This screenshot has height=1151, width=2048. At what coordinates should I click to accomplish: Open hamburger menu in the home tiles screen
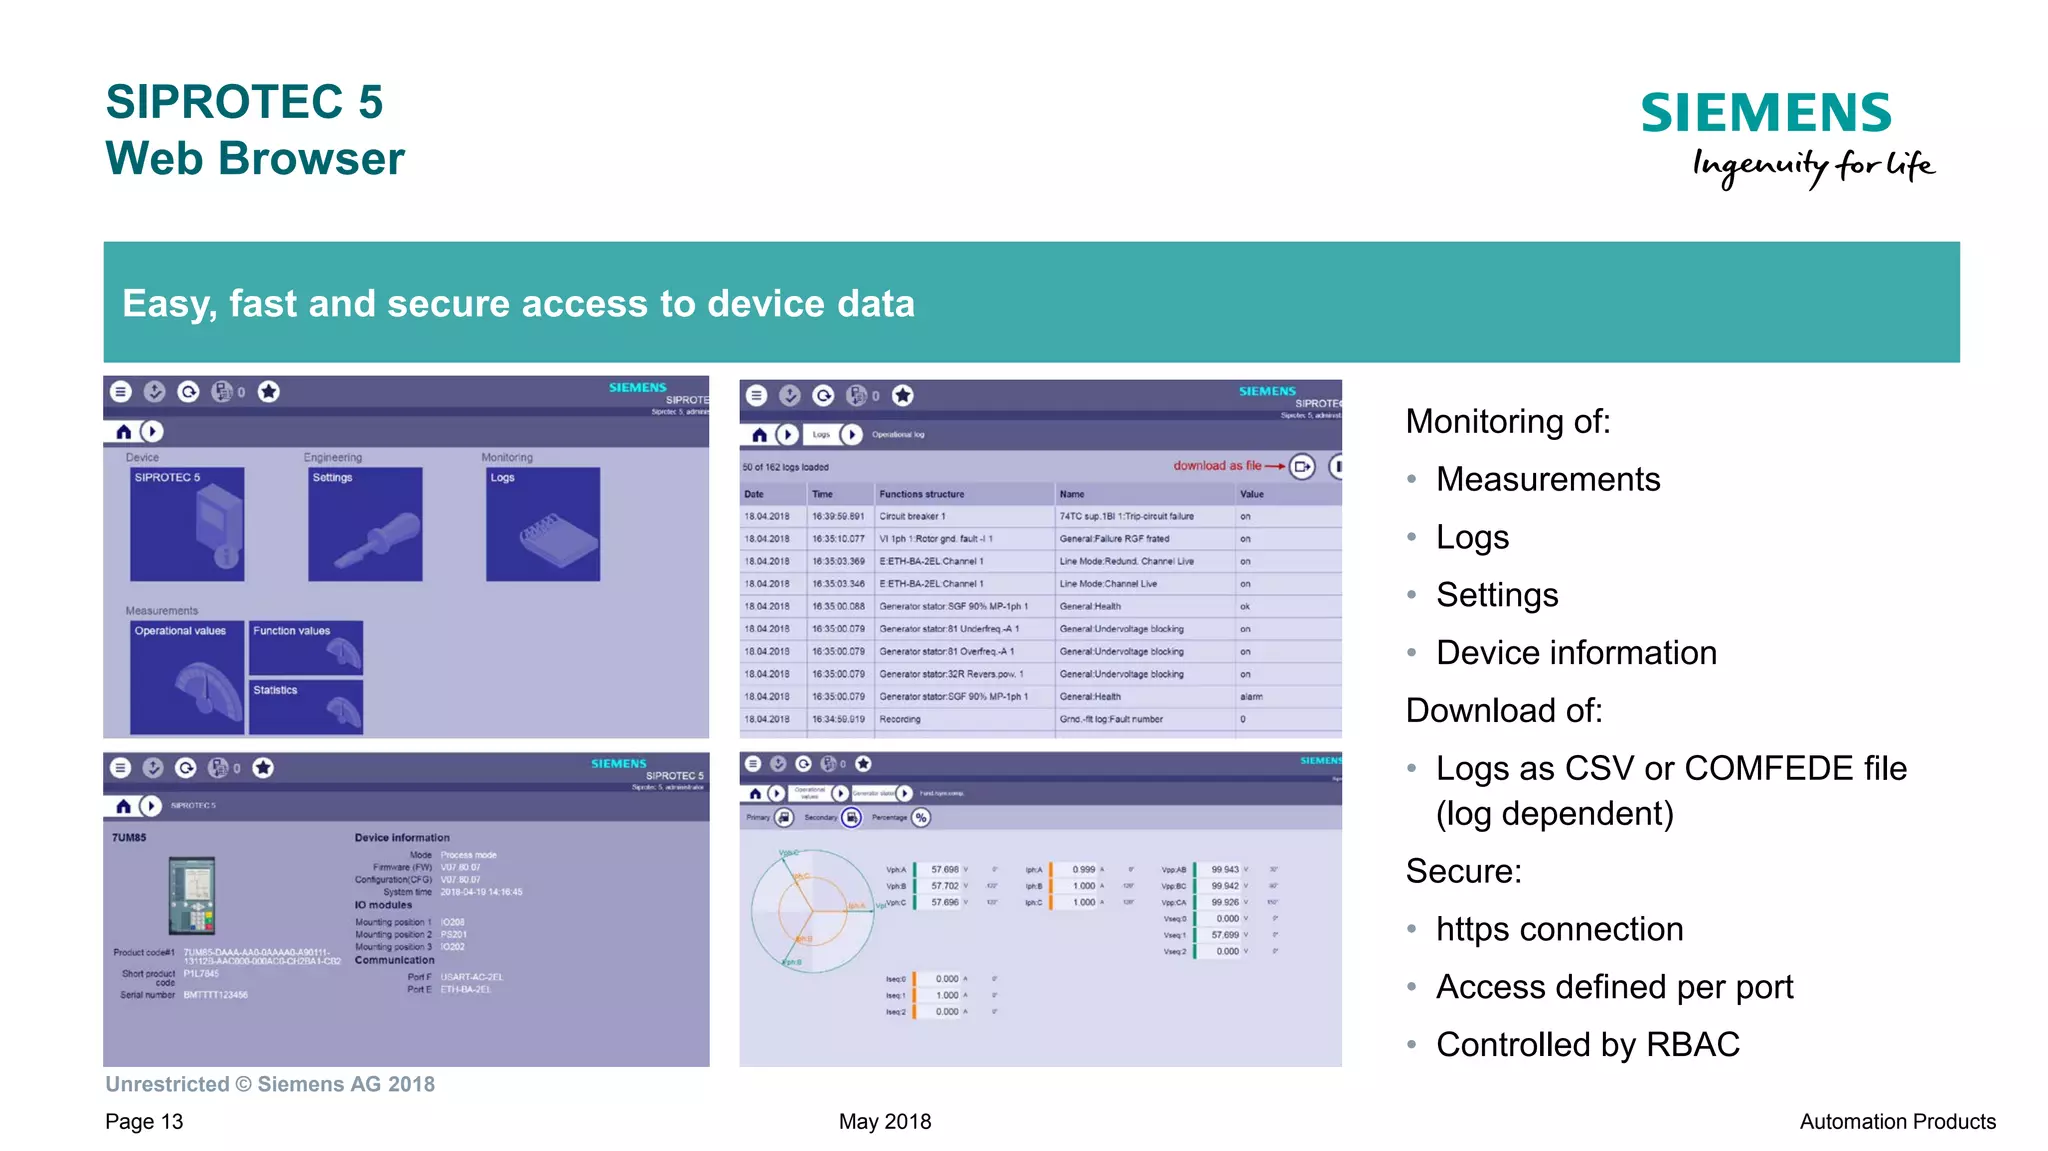121,392
